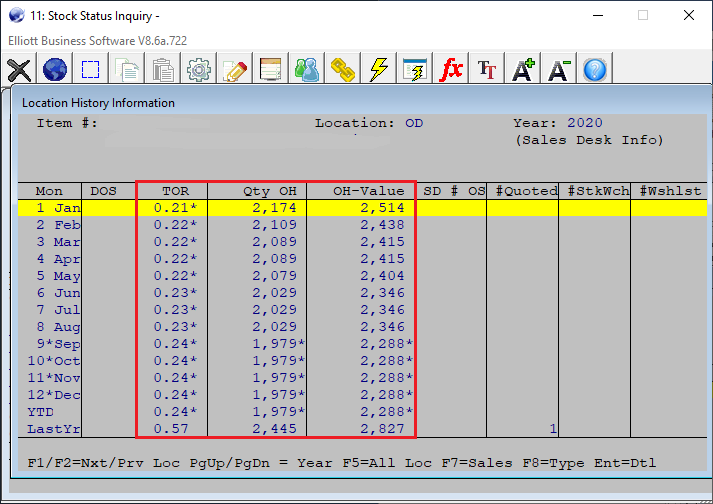Image resolution: width=713 pixels, height=504 pixels.
Task: Click the (Sales Desk Info) label
Action: point(589,140)
